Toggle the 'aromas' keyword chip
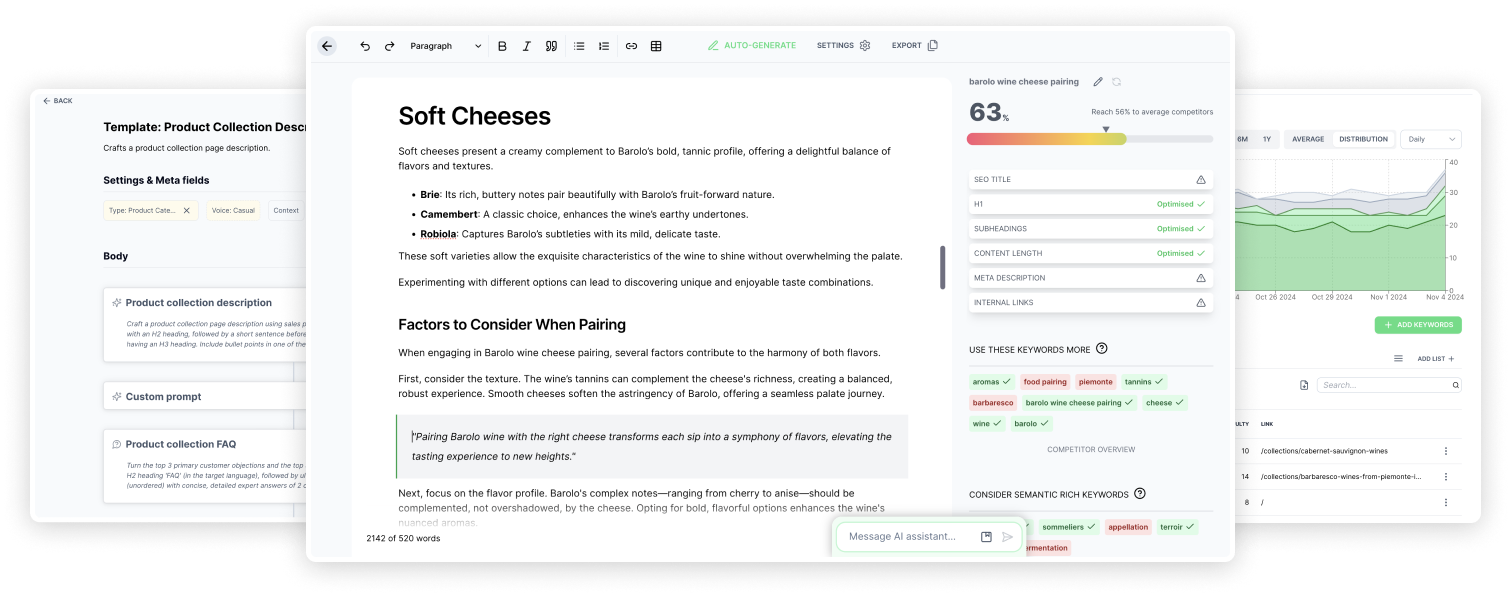Image resolution: width=1511 pixels, height=596 pixels. [990, 381]
